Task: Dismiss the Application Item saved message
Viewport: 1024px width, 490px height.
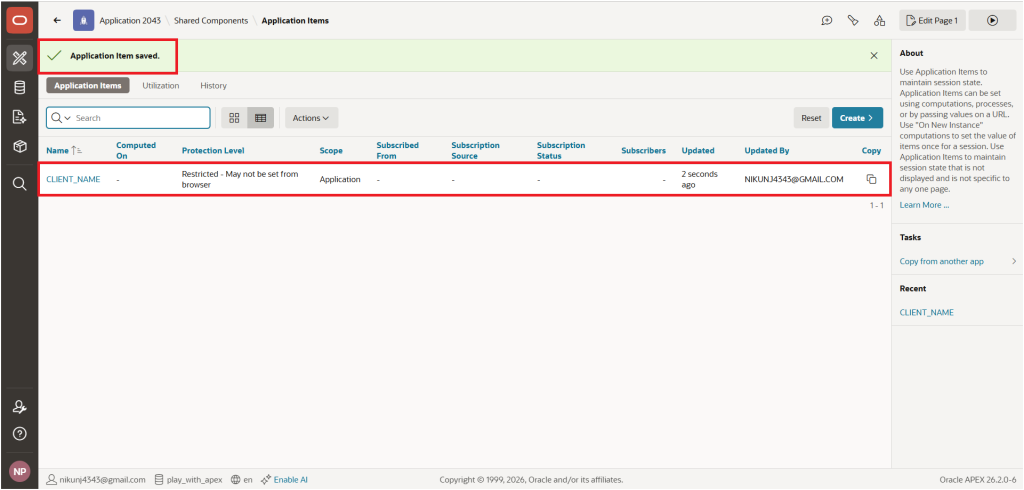Action: pyautogui.click(x=874, y=56)
